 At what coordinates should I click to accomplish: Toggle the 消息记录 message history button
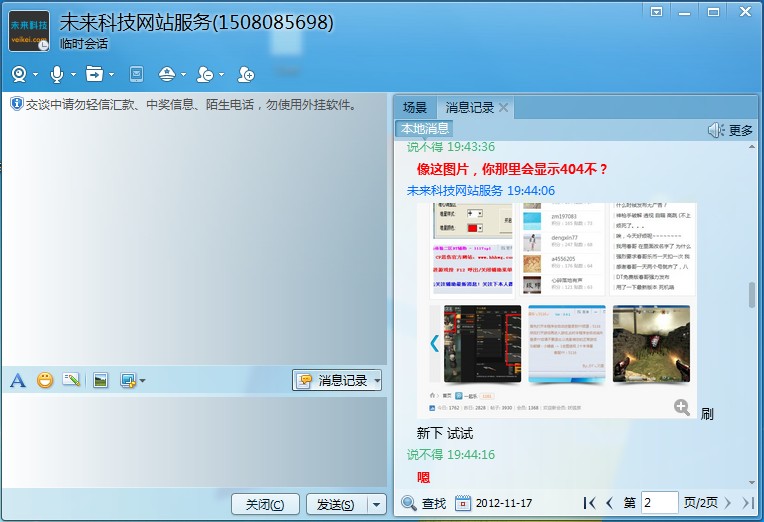(x=332, y=380)
